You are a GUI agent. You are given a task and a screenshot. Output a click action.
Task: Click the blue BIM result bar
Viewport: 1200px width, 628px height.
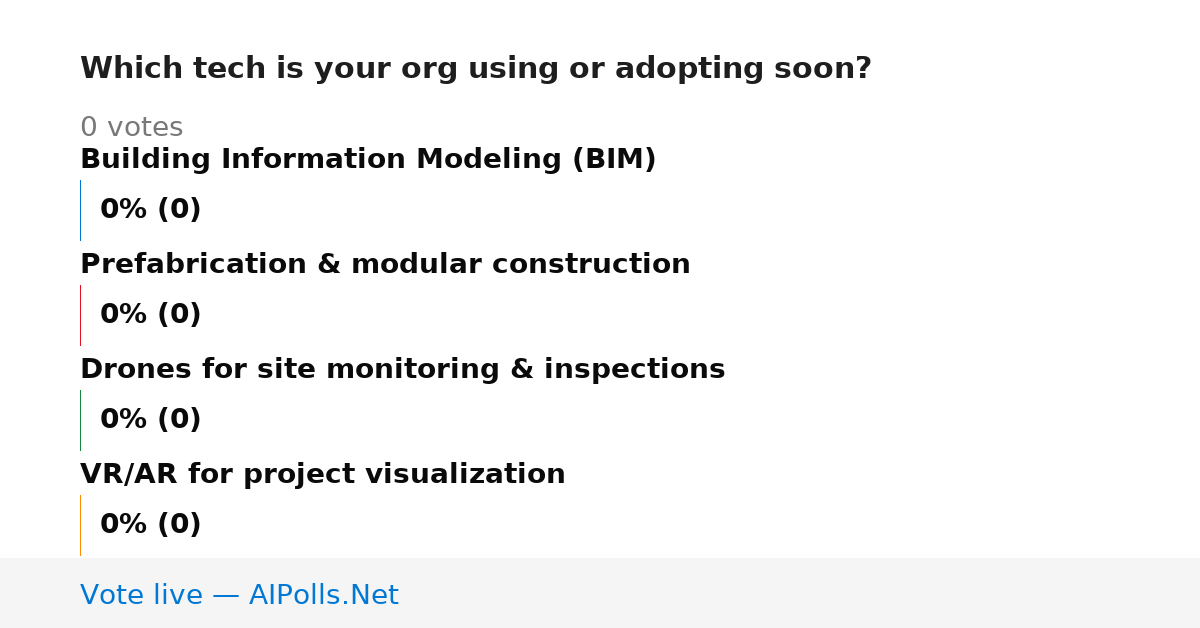pos(80,210)
